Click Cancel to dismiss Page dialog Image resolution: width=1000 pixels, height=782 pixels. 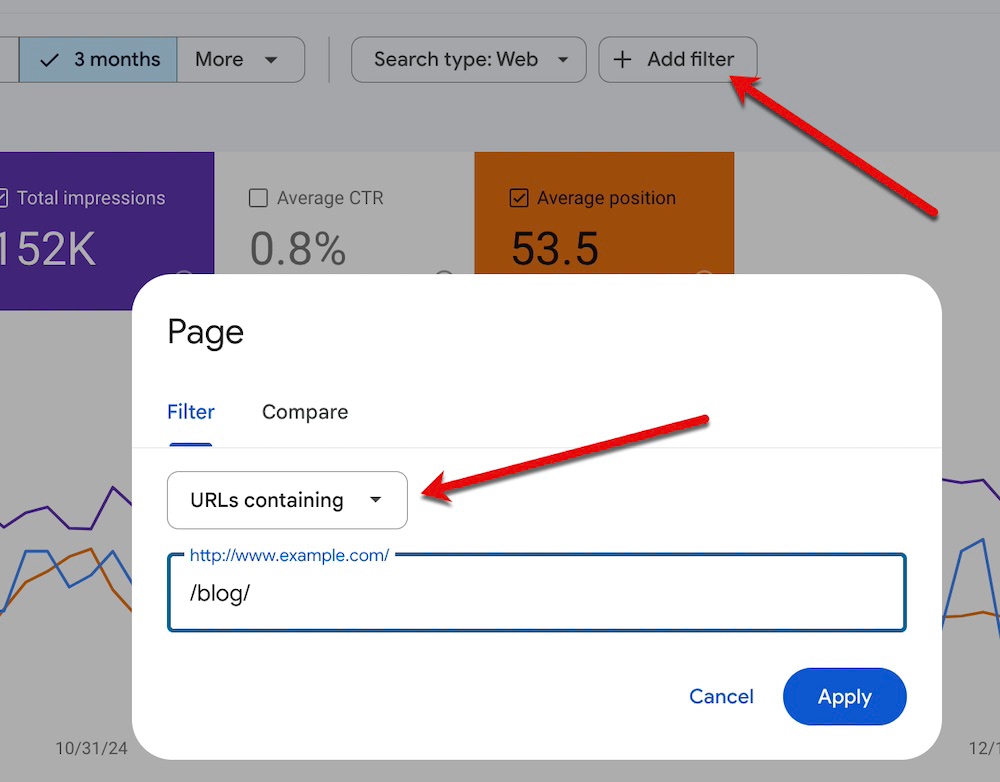click(721, 697)
